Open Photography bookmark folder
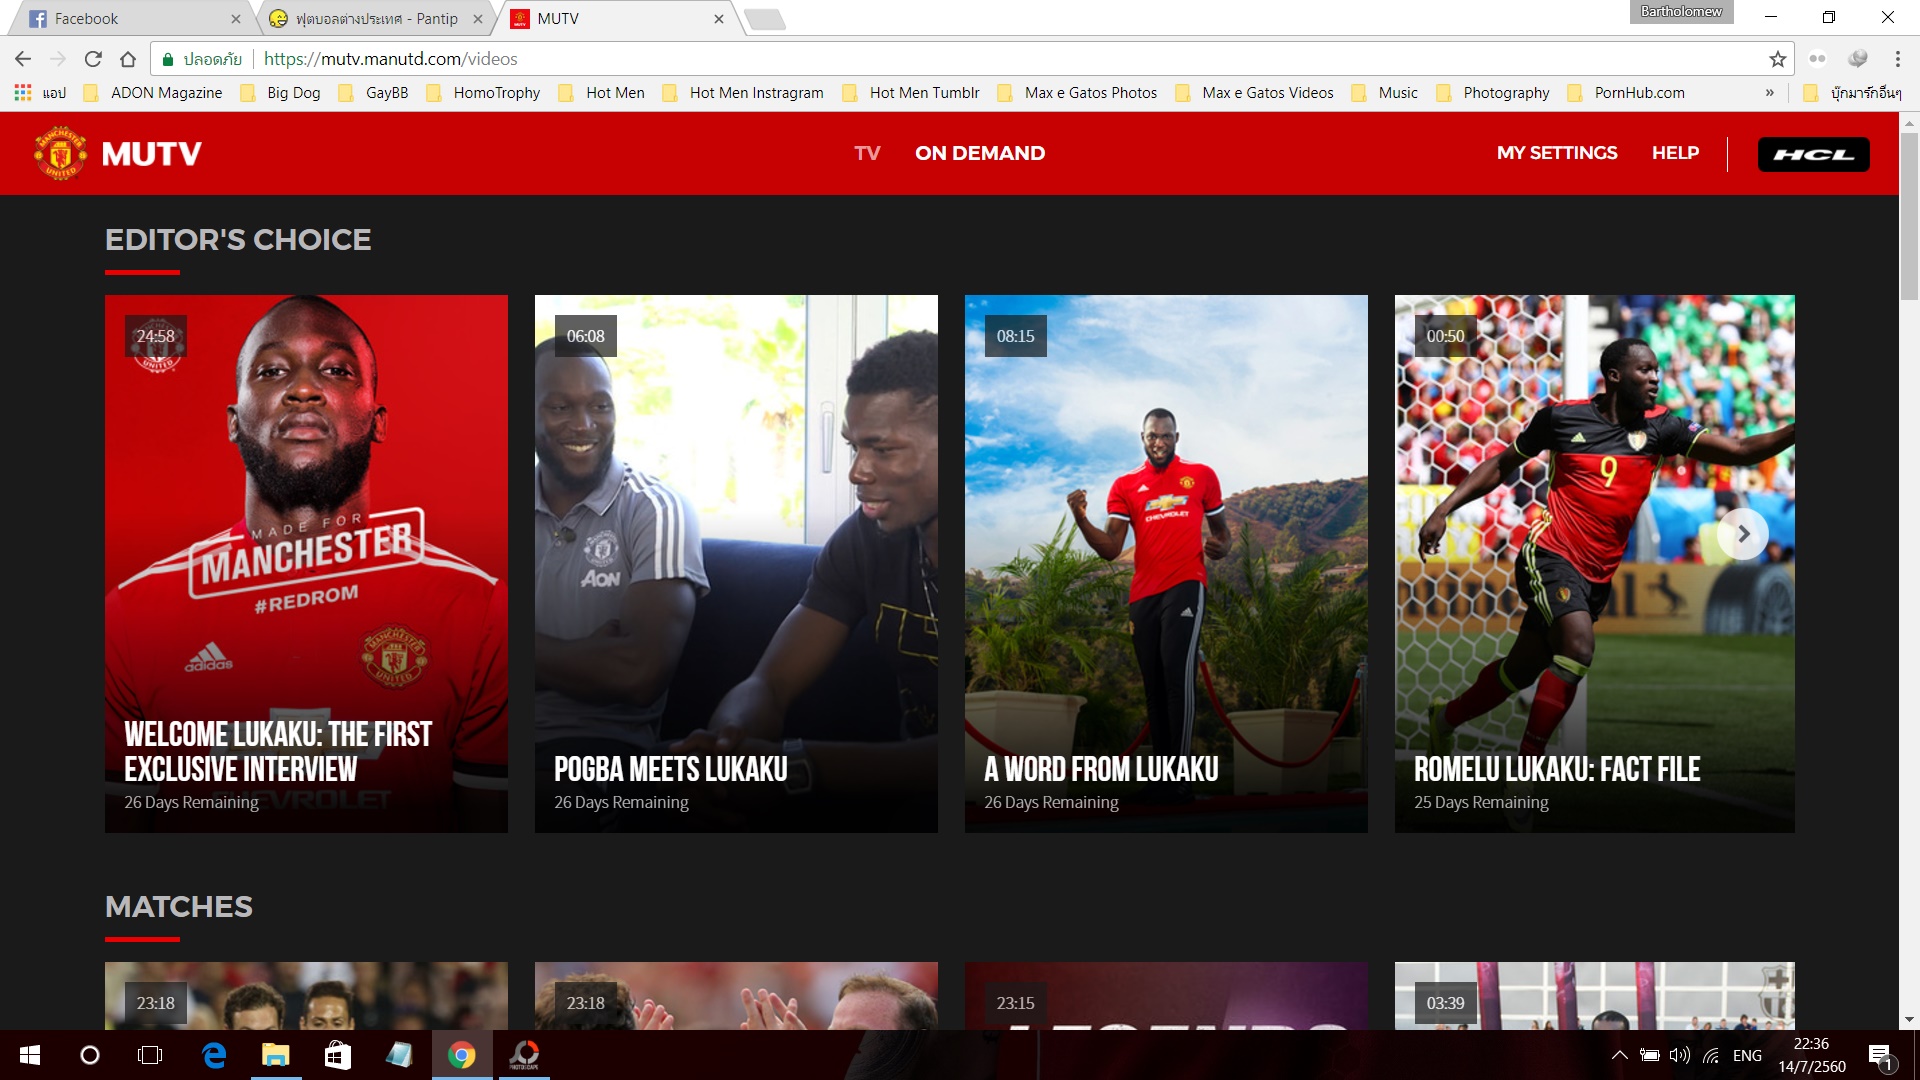The height and width of the screenshot is (1080, 1920). pyautogui.click(x=1493, y=92)
